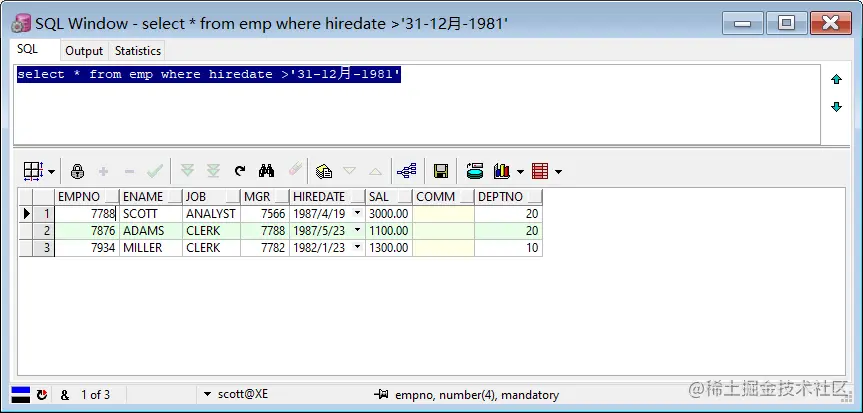Click the 7566 manager cell
863x413 pixels.
265,214
